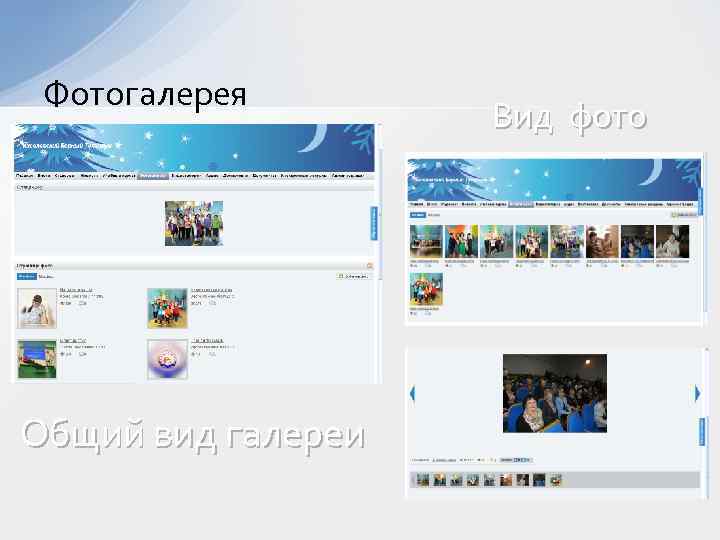
Task: Open the album with woman on phone
Action: [x=37, y=308]
